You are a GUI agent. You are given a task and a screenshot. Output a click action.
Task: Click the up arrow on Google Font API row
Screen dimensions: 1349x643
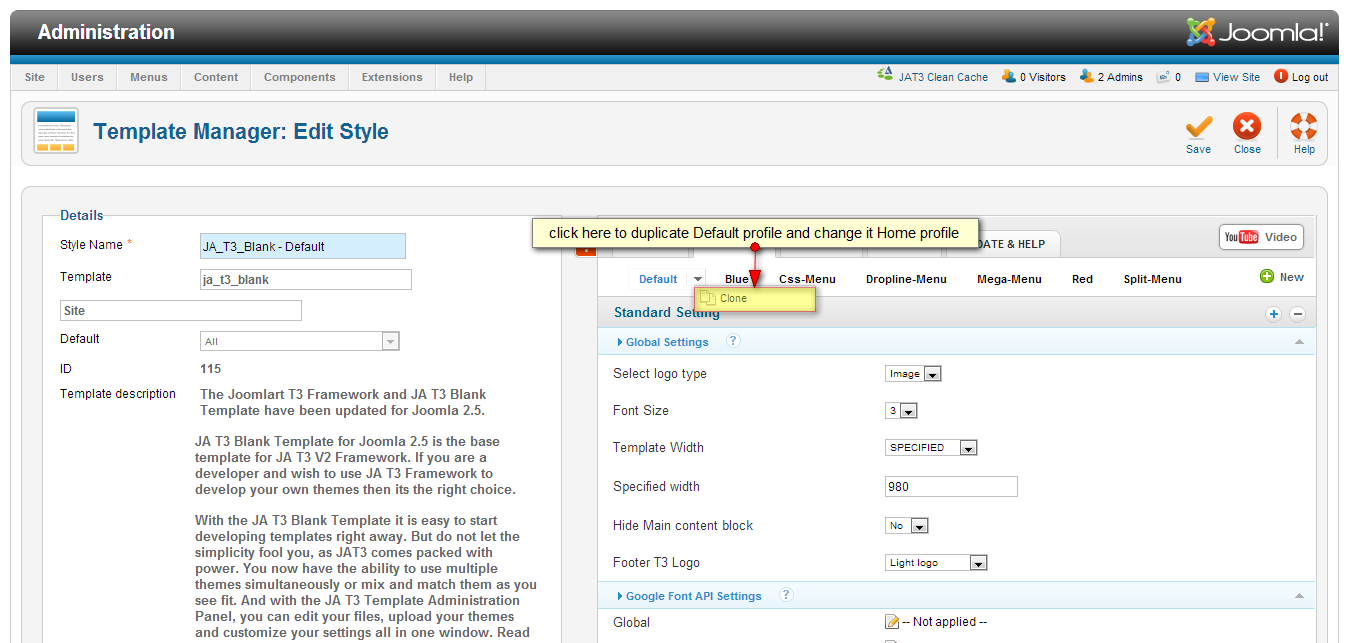(1298, 596)
